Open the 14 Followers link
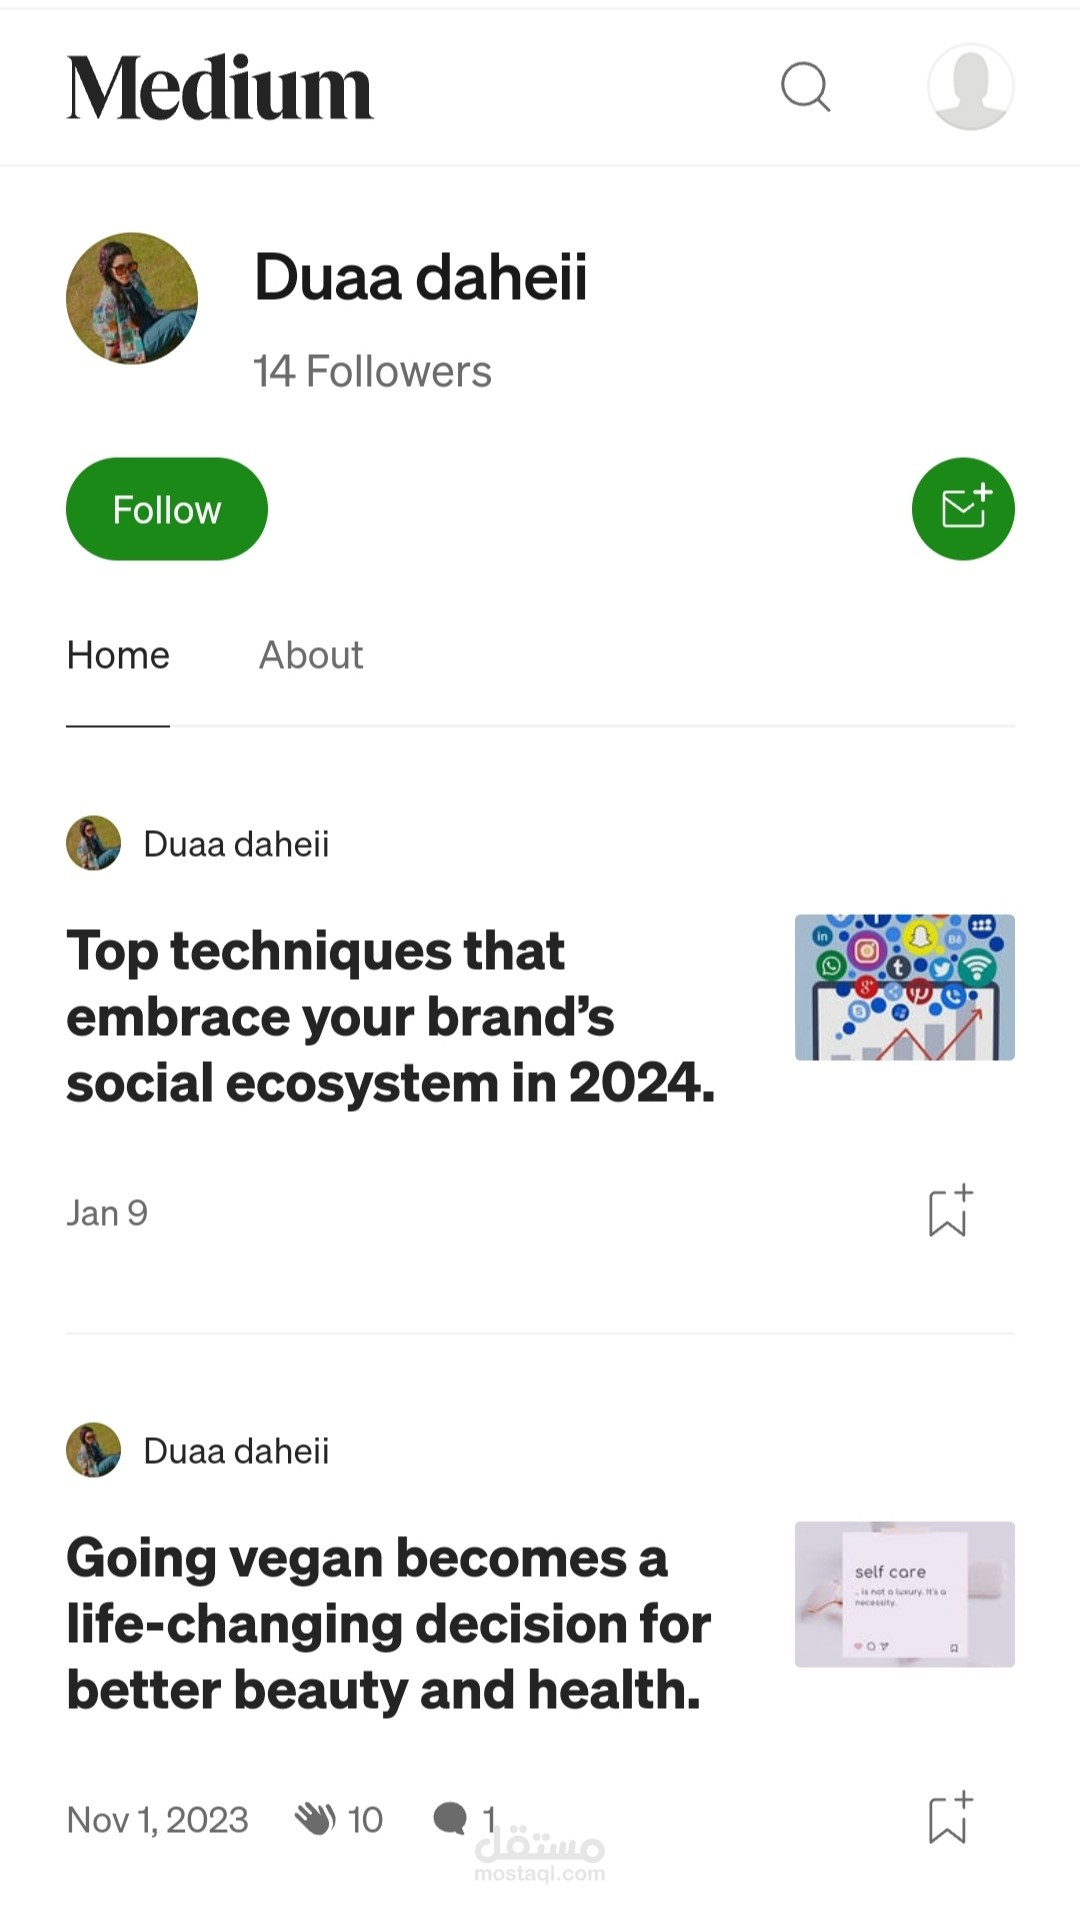 coord(372,372)
